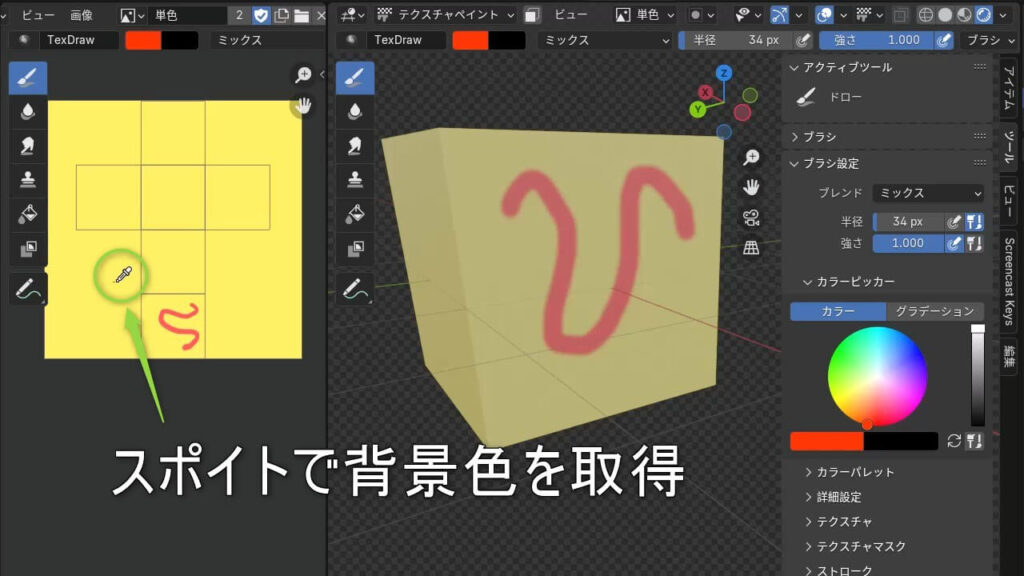The height and width of the screenshot is (576, 1024).
Task: Open the テクスチャペイント mode dropdown
Action: (x=445, y=14)
